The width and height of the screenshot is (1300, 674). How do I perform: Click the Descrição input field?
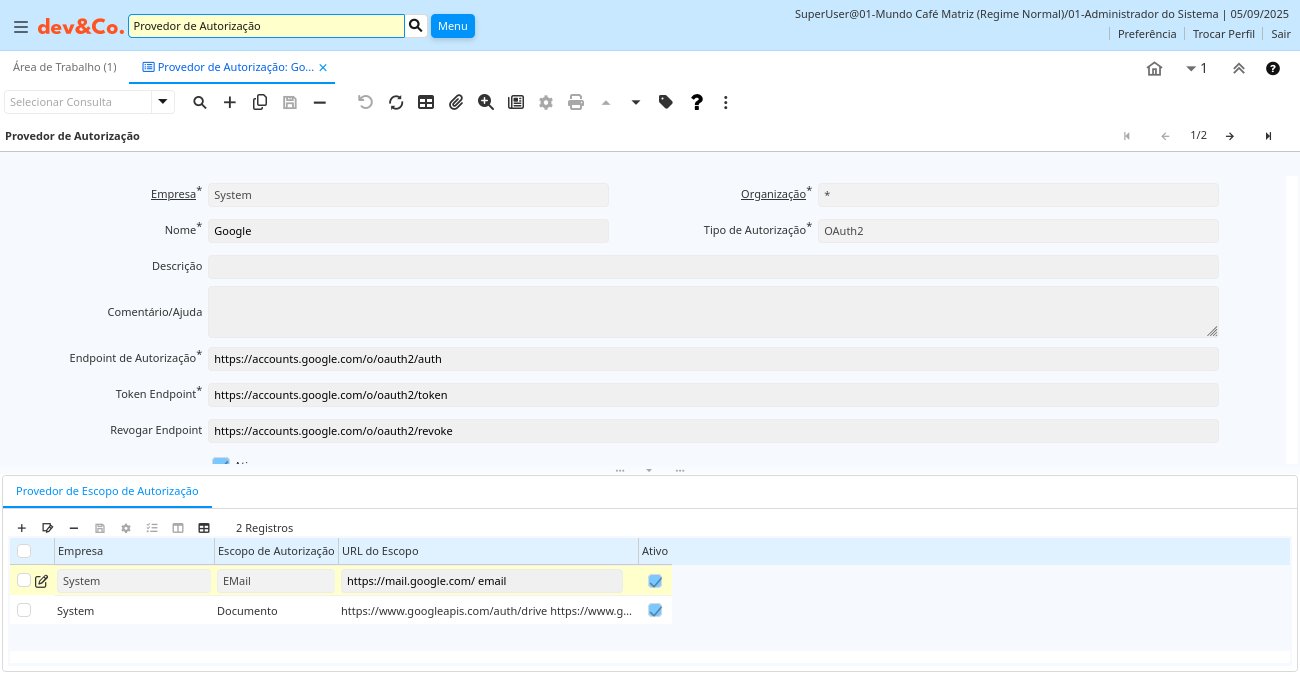point(713,267)
